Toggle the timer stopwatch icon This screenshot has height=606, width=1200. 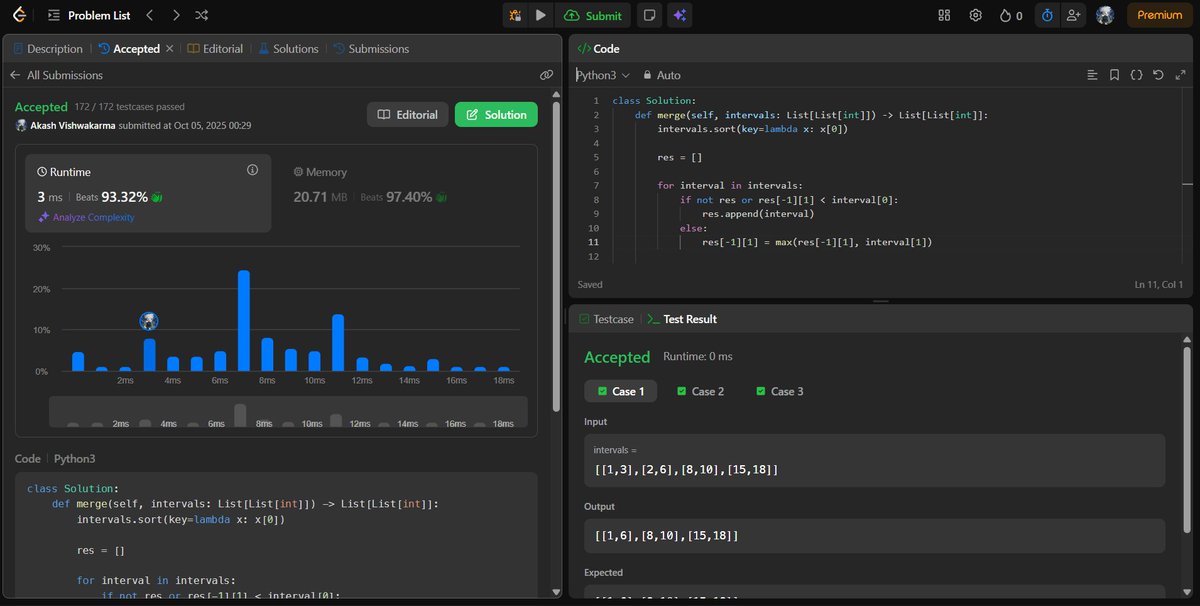coord(1047,15)
